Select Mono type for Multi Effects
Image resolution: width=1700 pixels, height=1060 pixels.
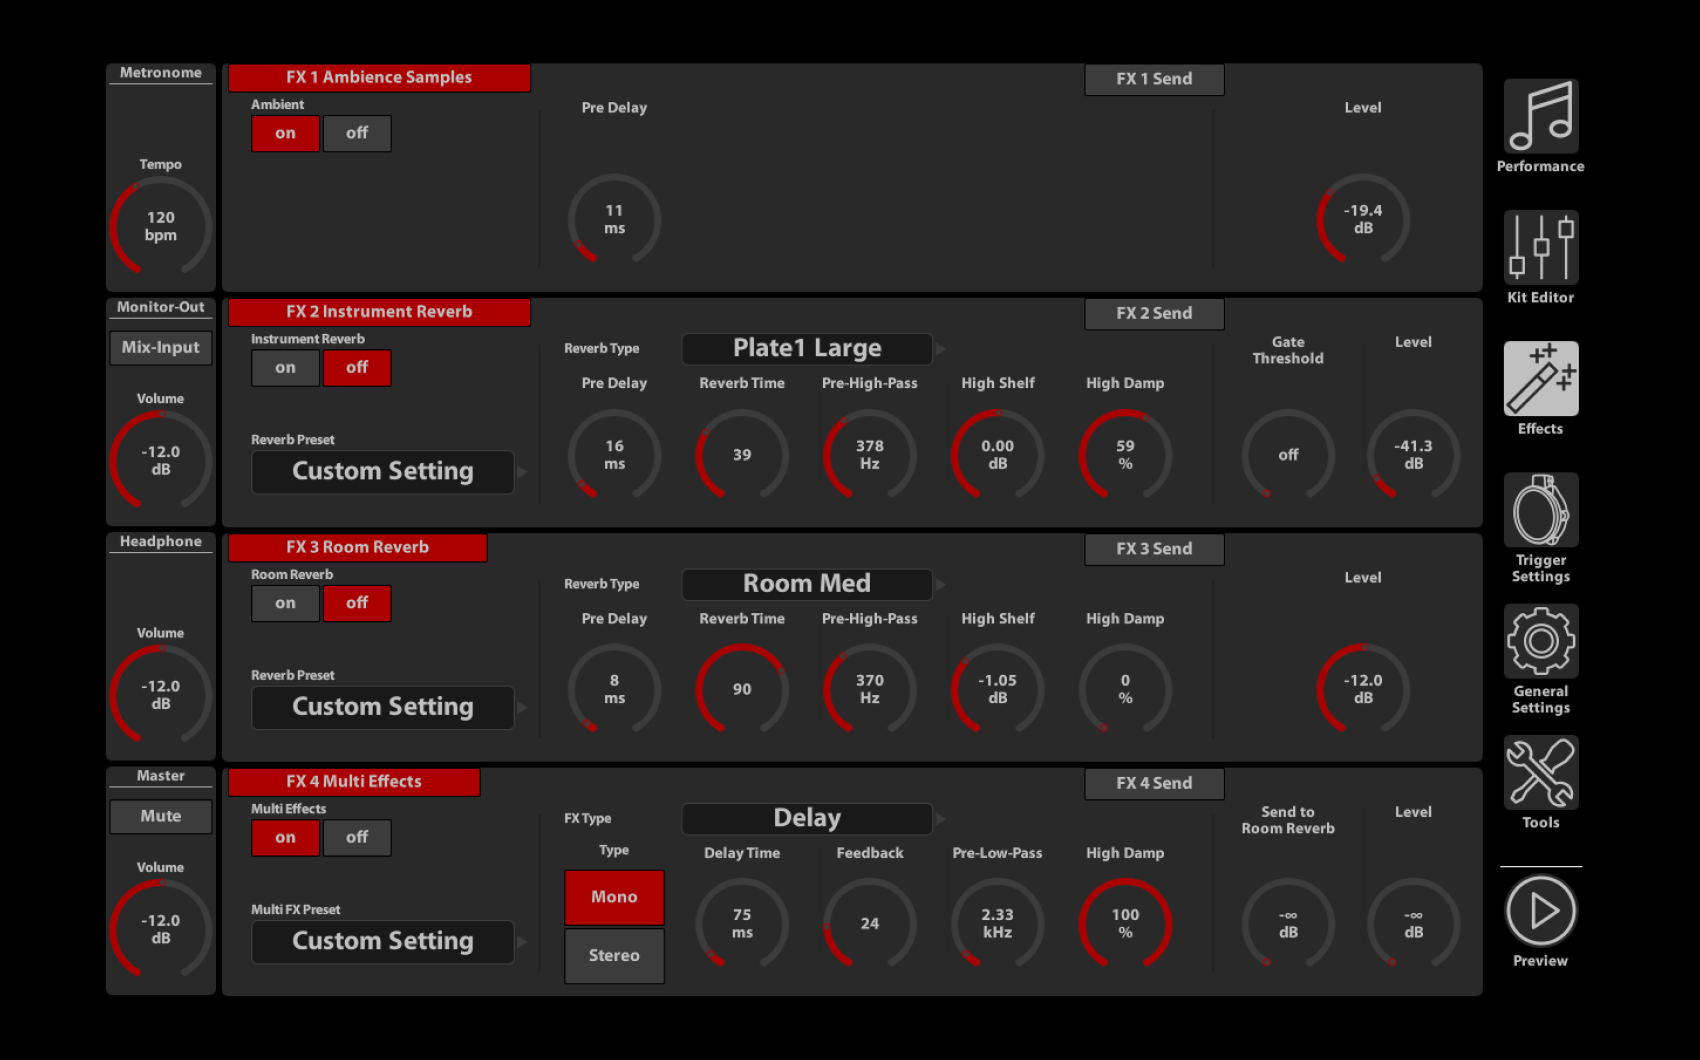pos(614,897)
